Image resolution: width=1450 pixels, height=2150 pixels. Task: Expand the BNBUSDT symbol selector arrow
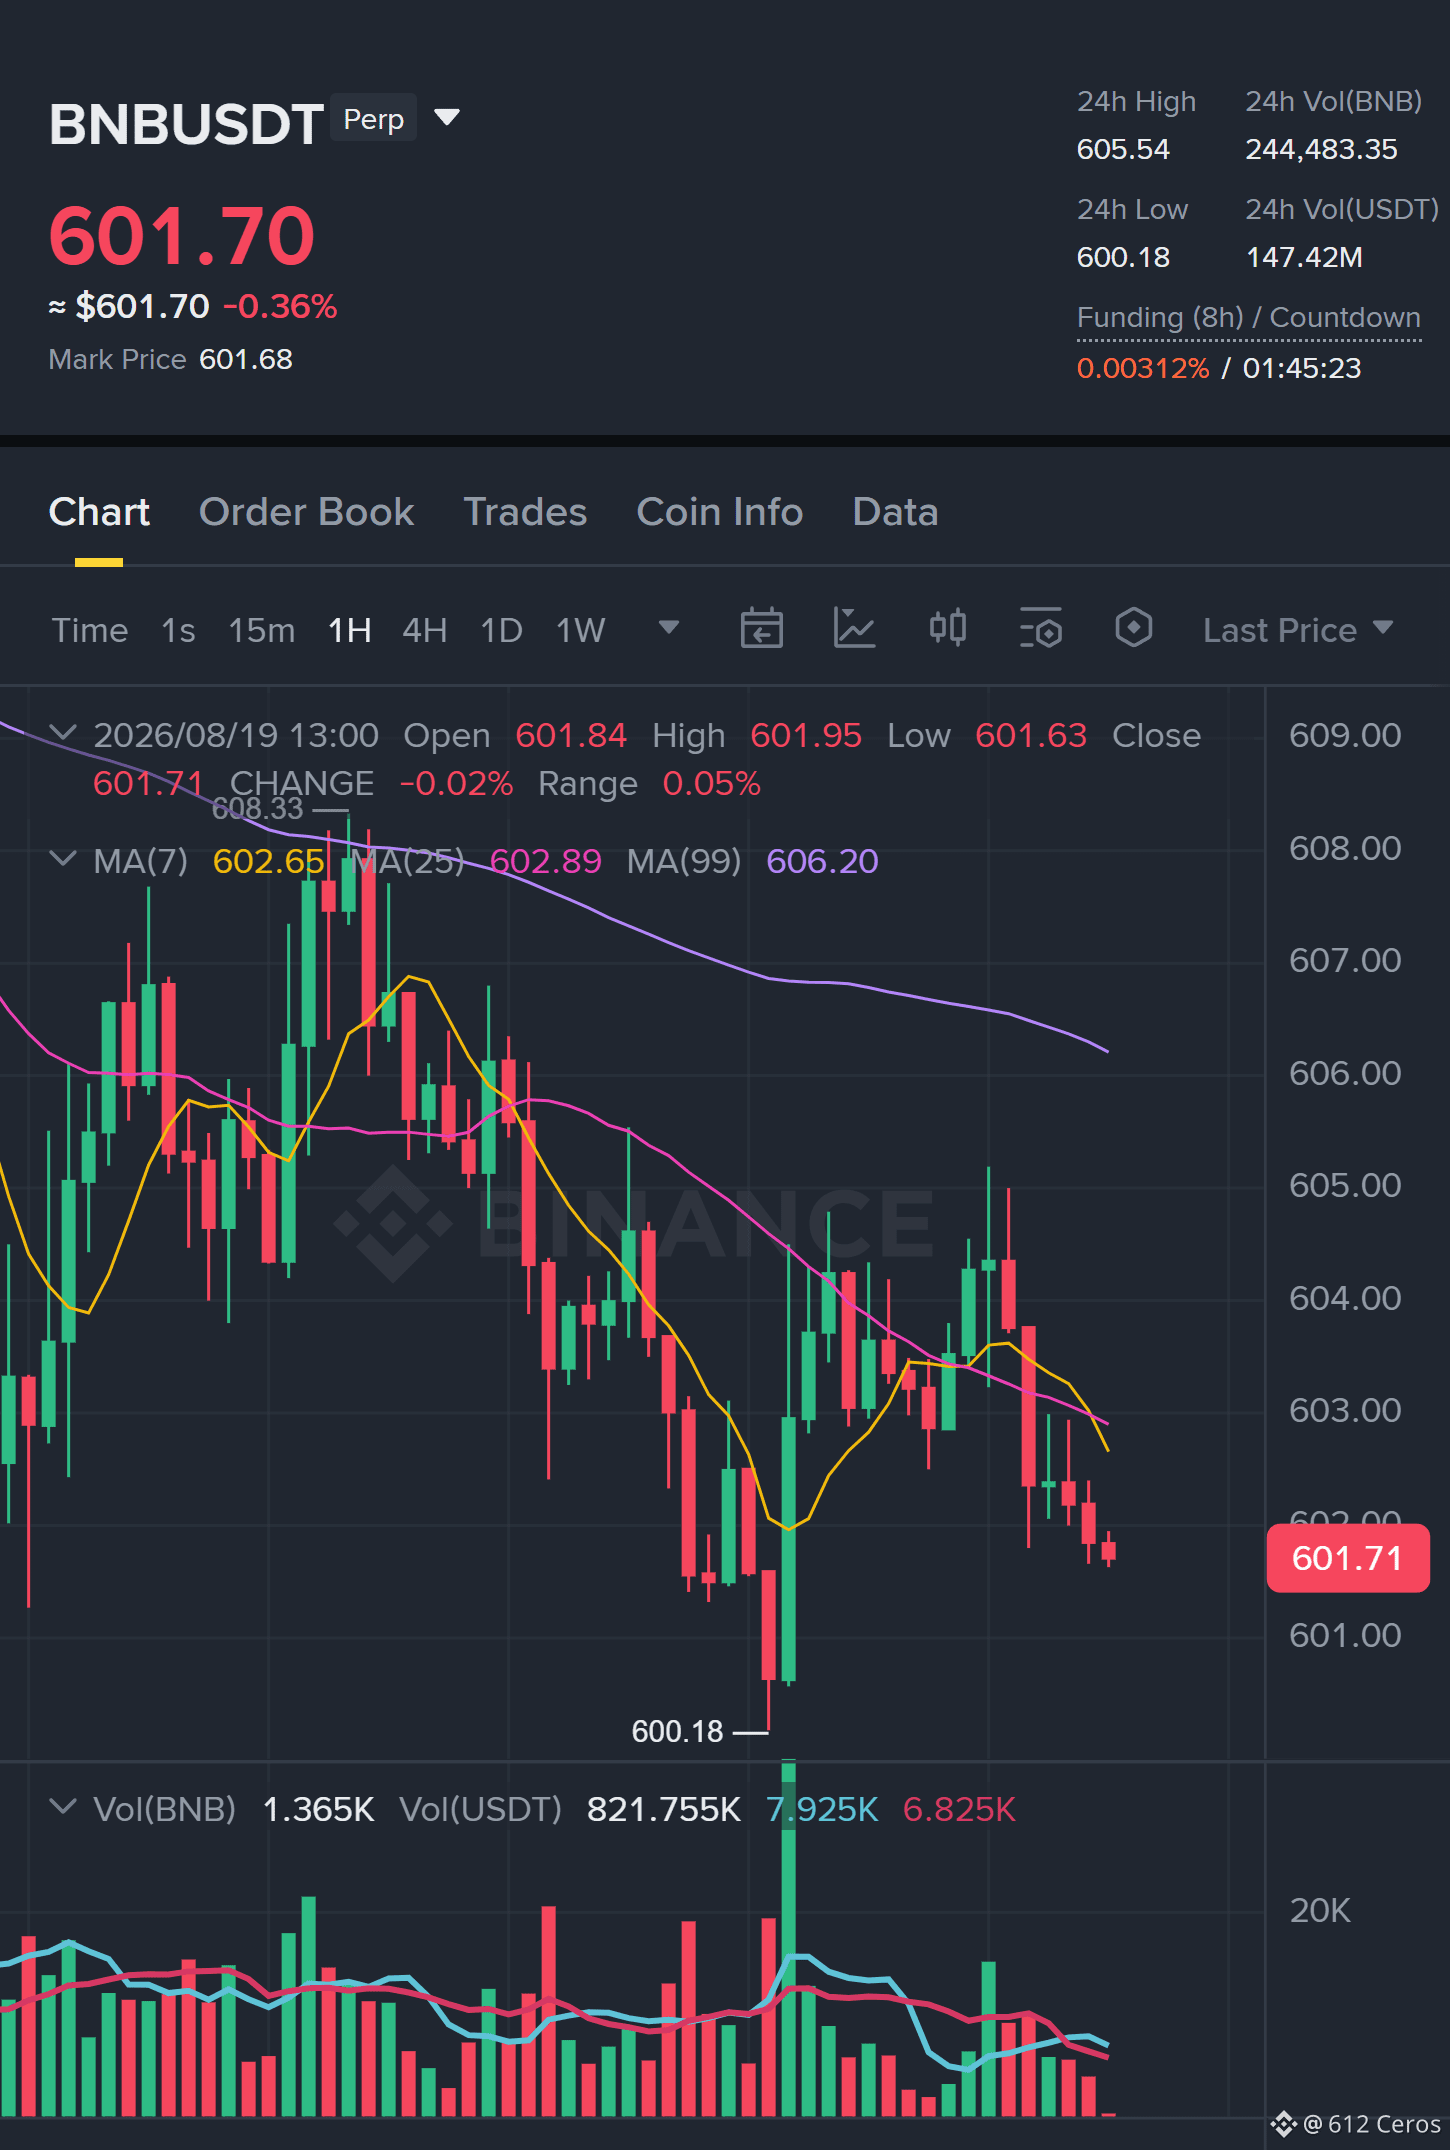tap(447, 118)
